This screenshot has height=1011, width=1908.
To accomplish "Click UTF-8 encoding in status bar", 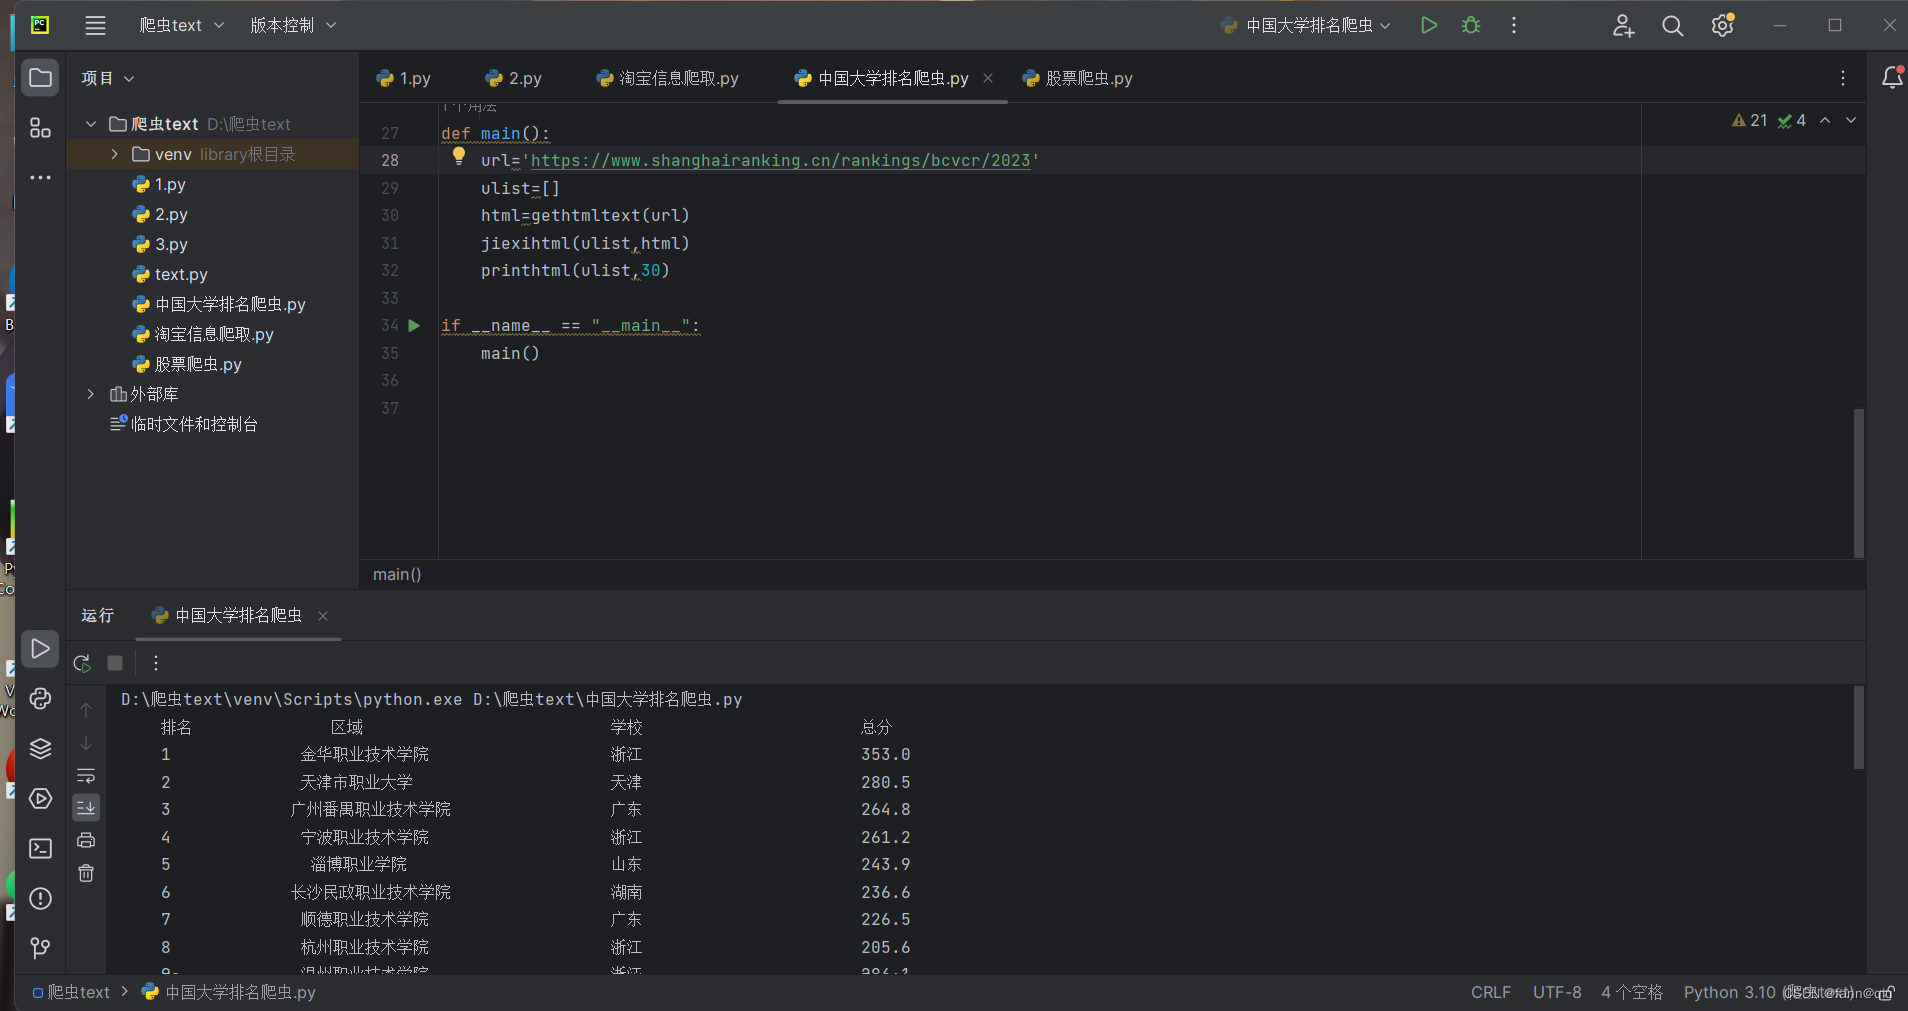I will point(1557,992).
